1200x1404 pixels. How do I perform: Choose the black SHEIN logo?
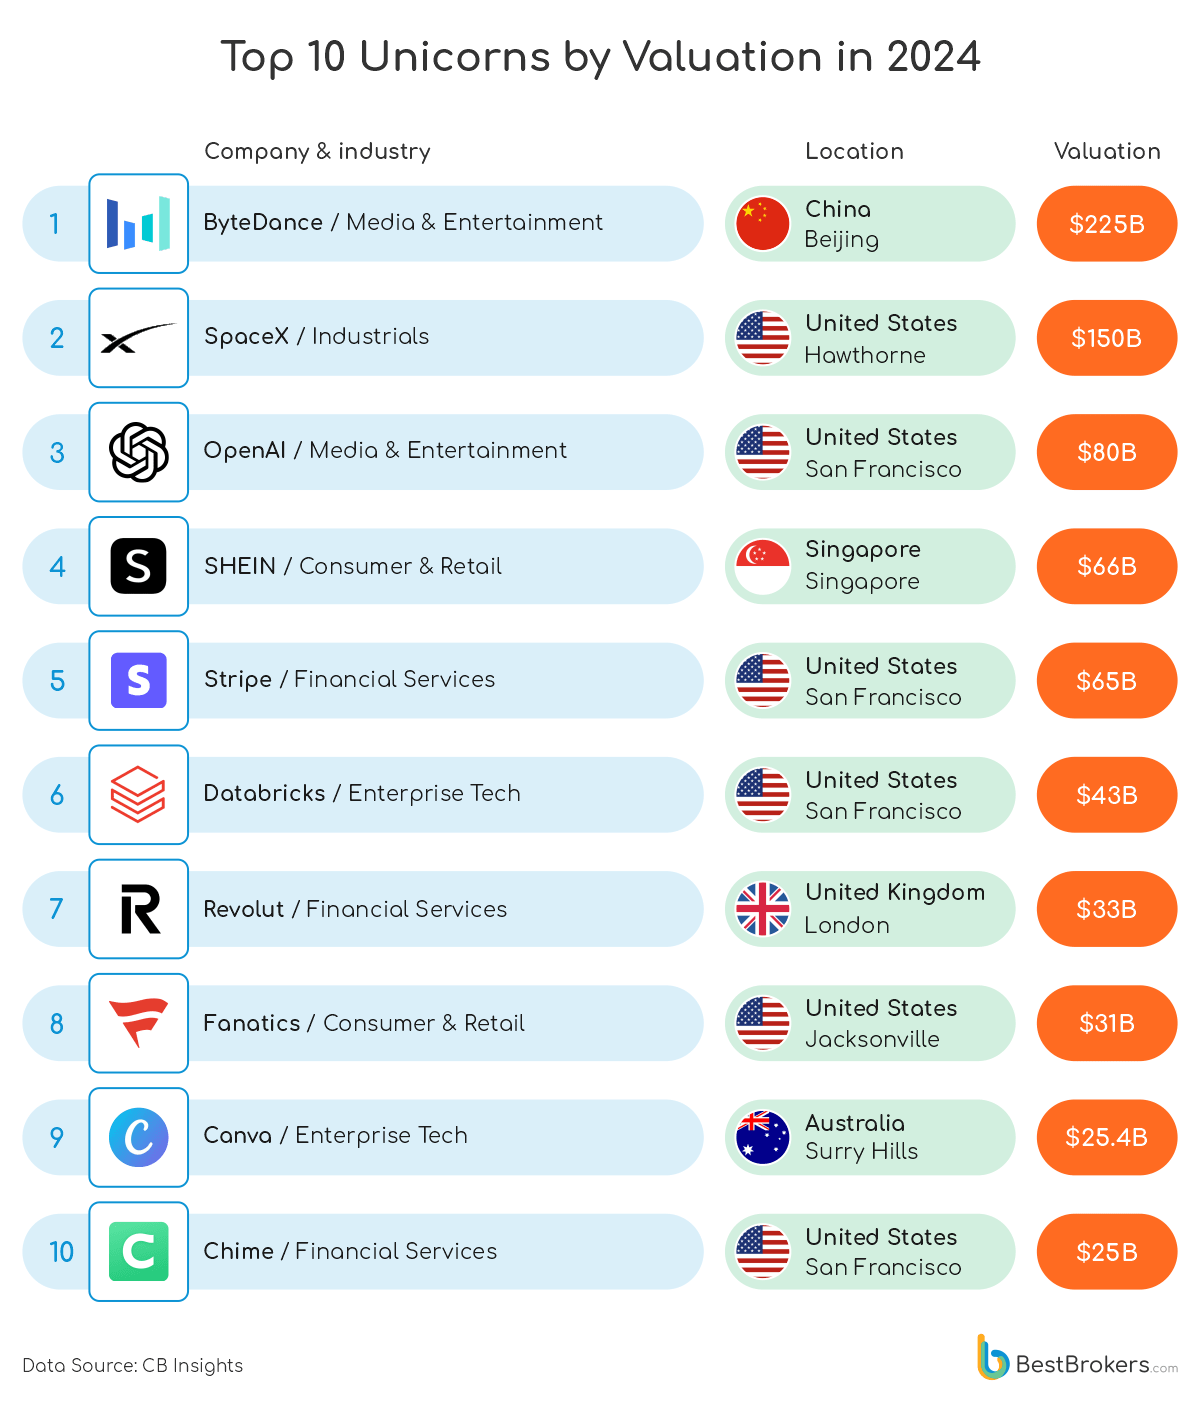[x=138, y=566]
